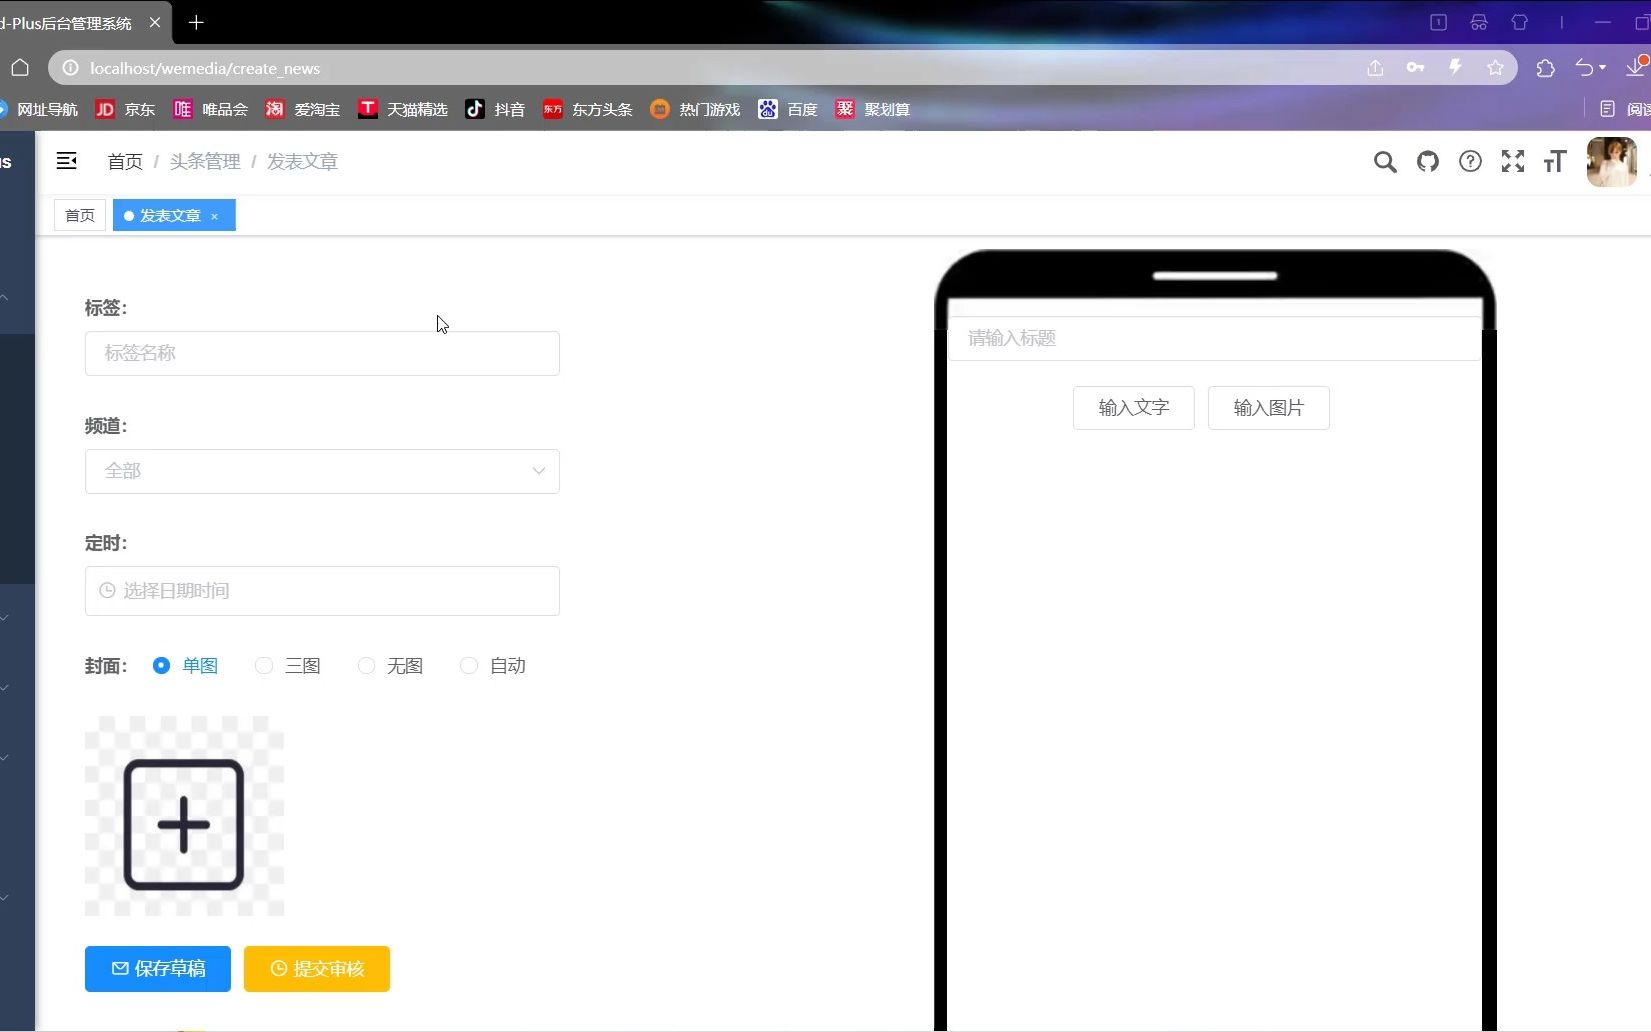Click 提交审核 button
The image size is (1651, 1032).
click(317, 969)
